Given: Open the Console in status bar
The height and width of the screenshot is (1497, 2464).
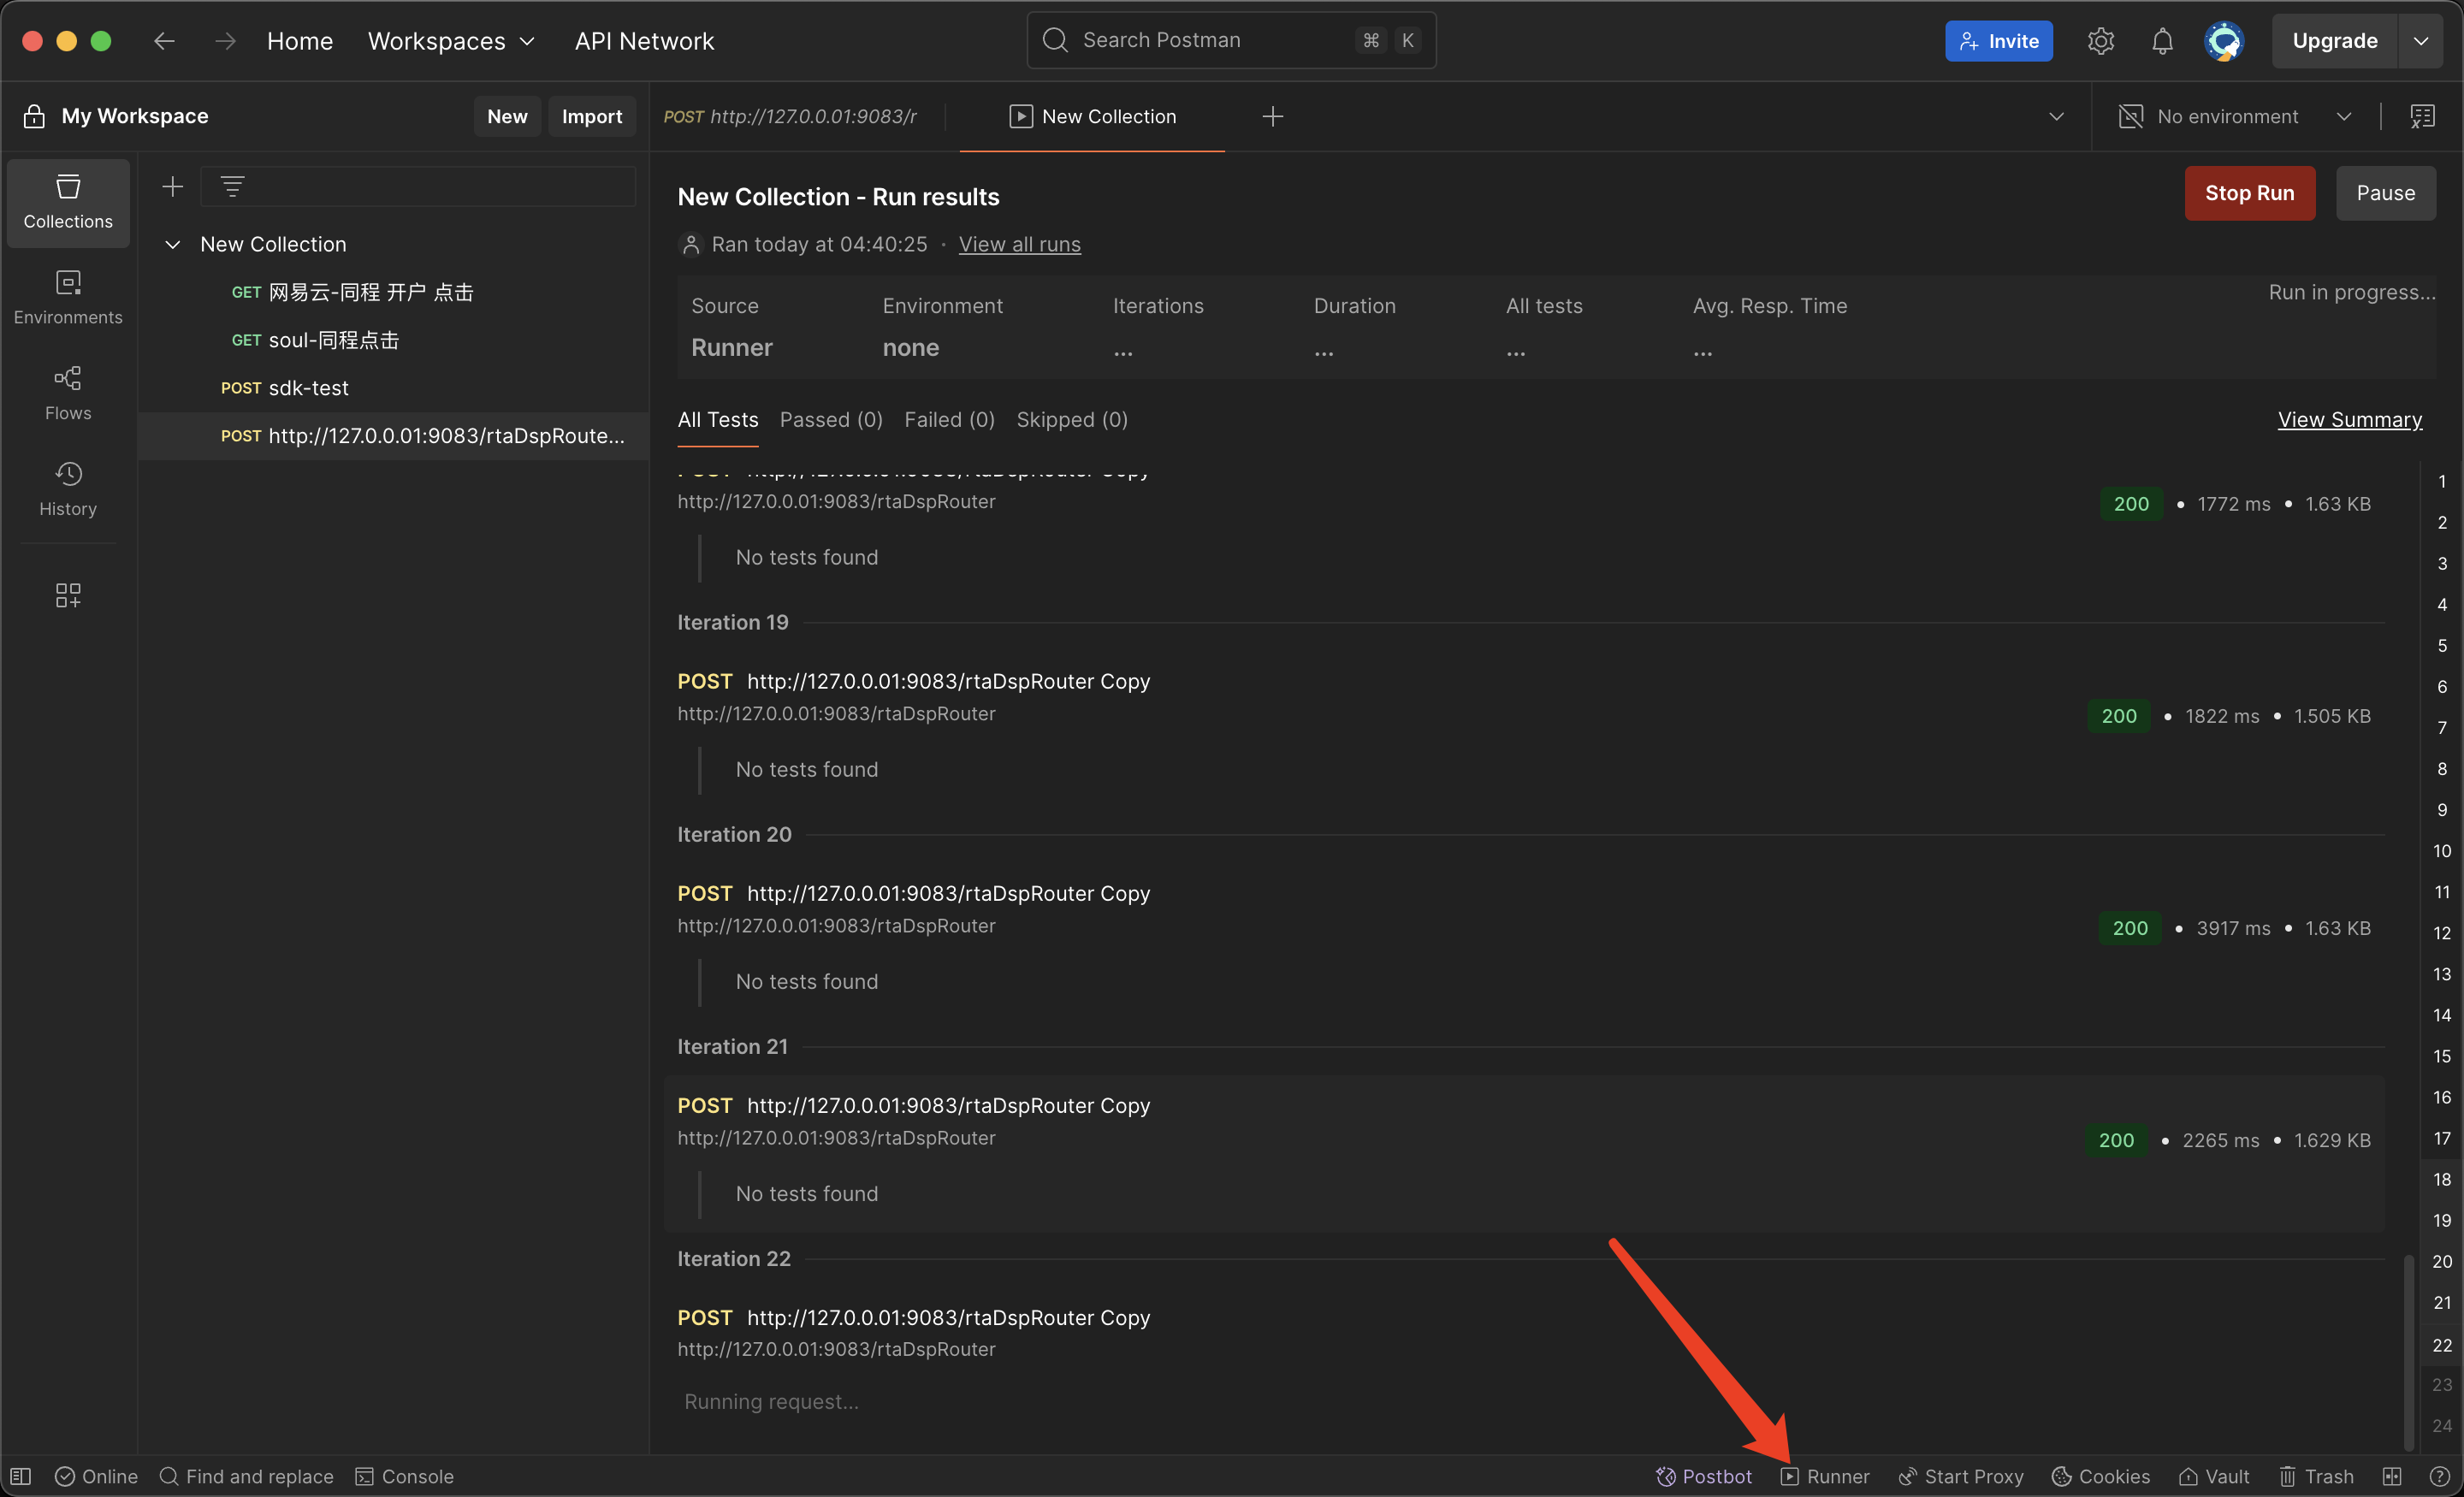Looking at the screenshot, I should [405, 1476].
